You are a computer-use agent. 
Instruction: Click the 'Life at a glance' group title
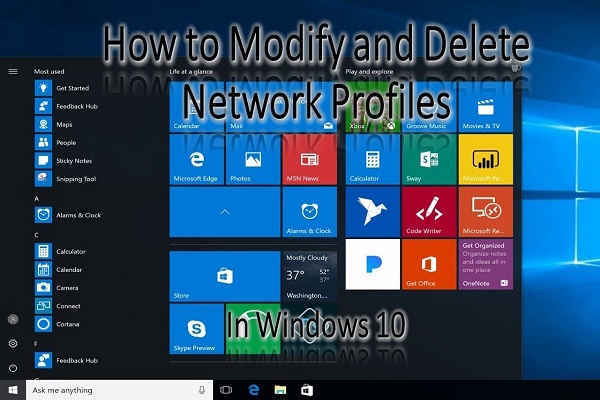point(191,72)
